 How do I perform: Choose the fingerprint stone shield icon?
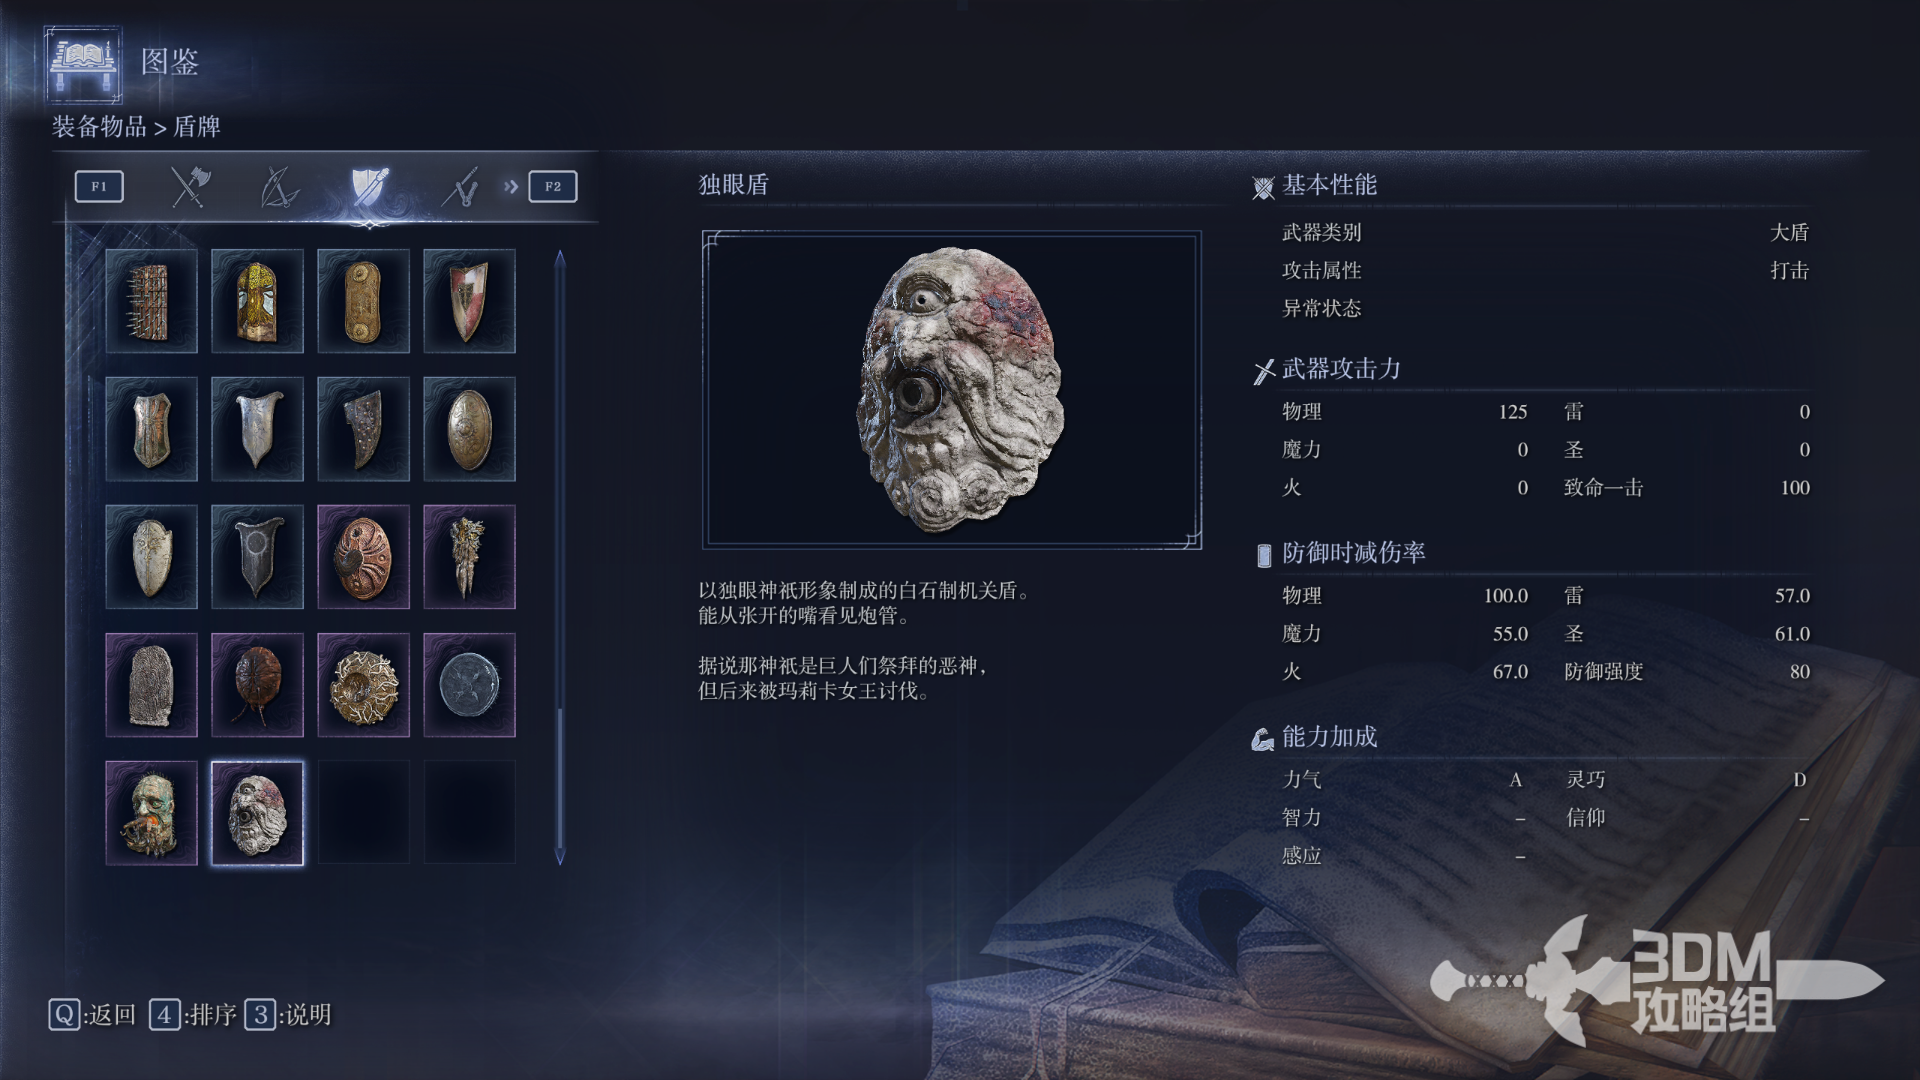(151, 685)
